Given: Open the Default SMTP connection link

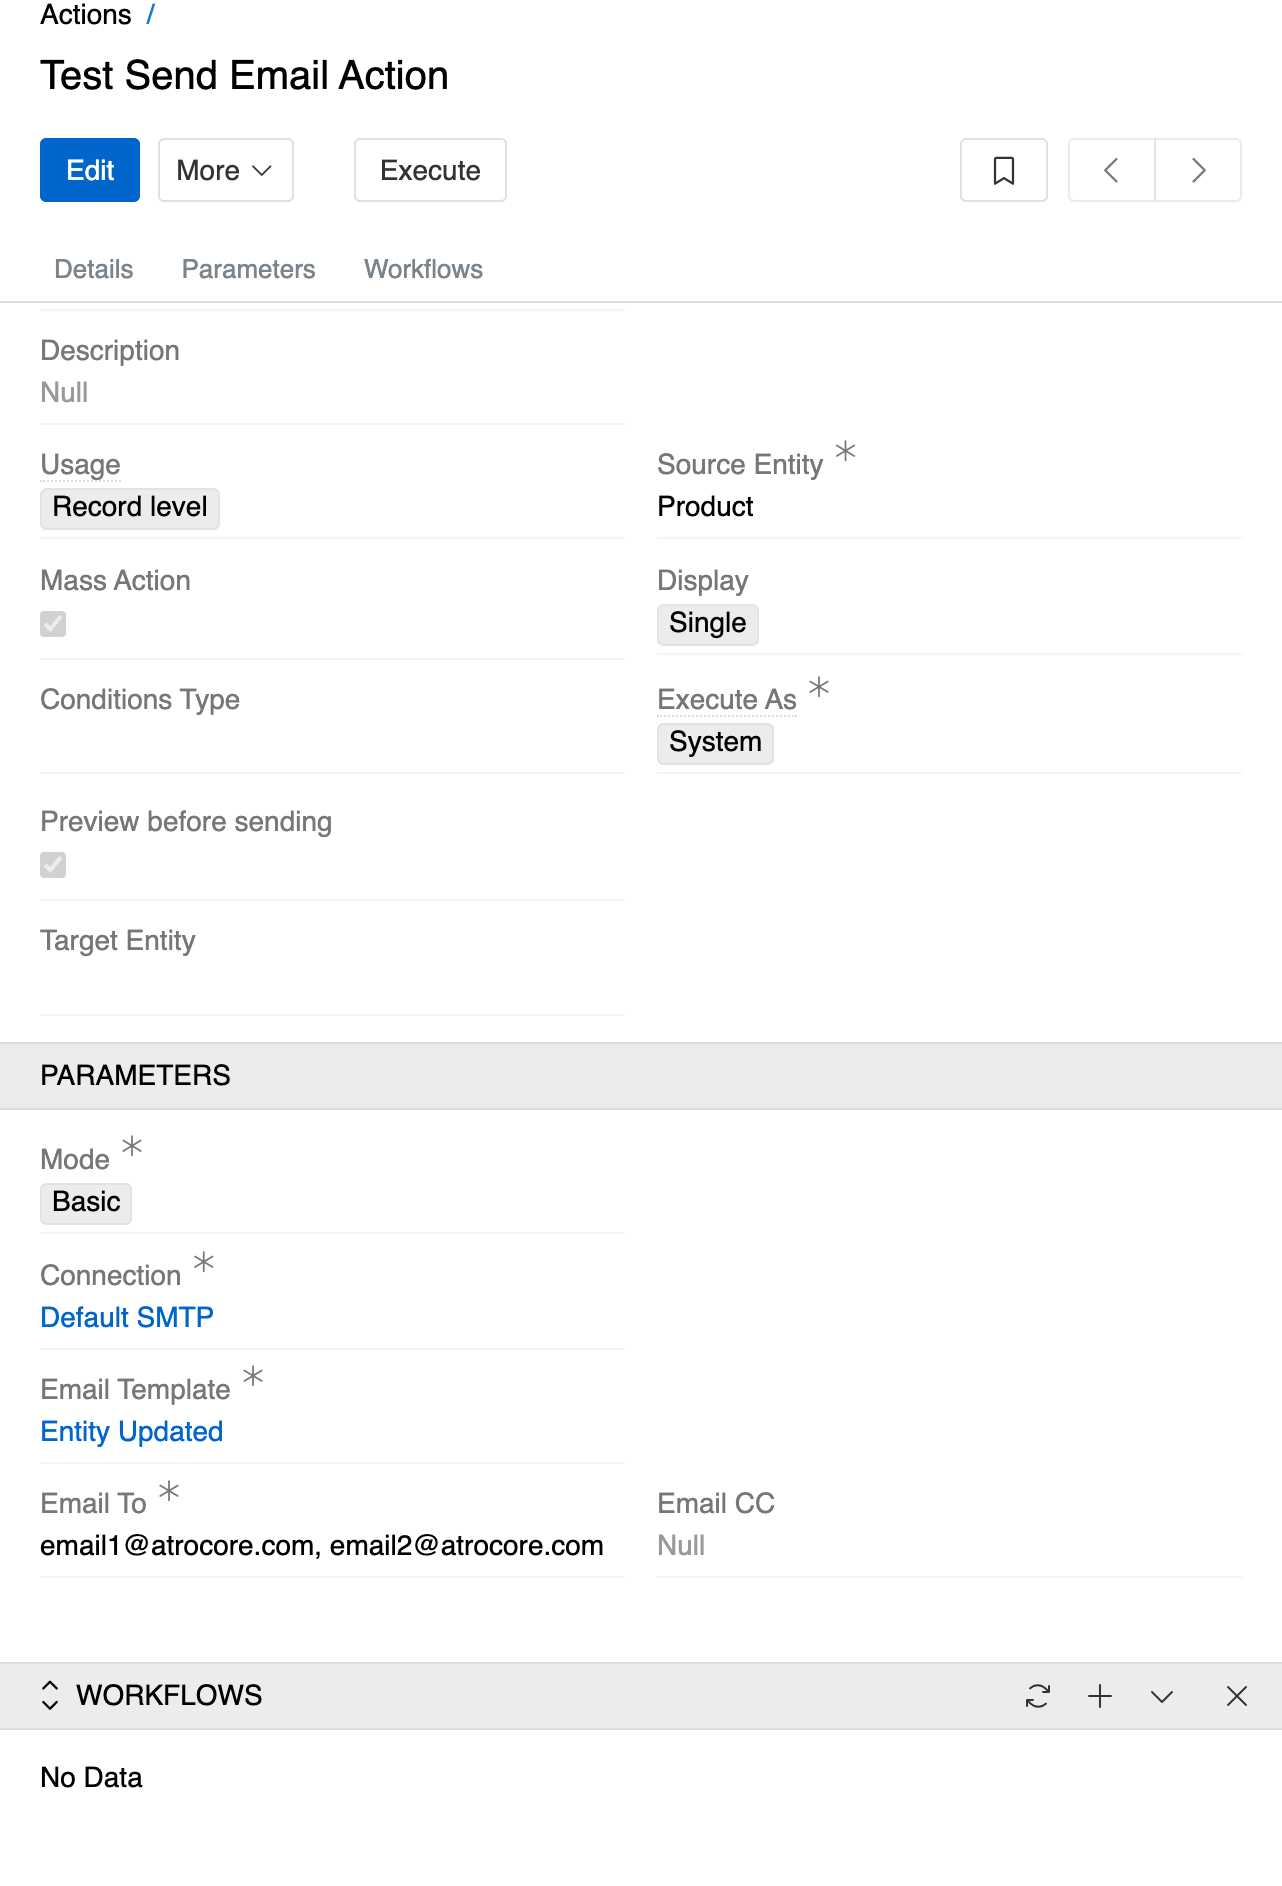Looking at the screenshot, I should click(126, 1317).
